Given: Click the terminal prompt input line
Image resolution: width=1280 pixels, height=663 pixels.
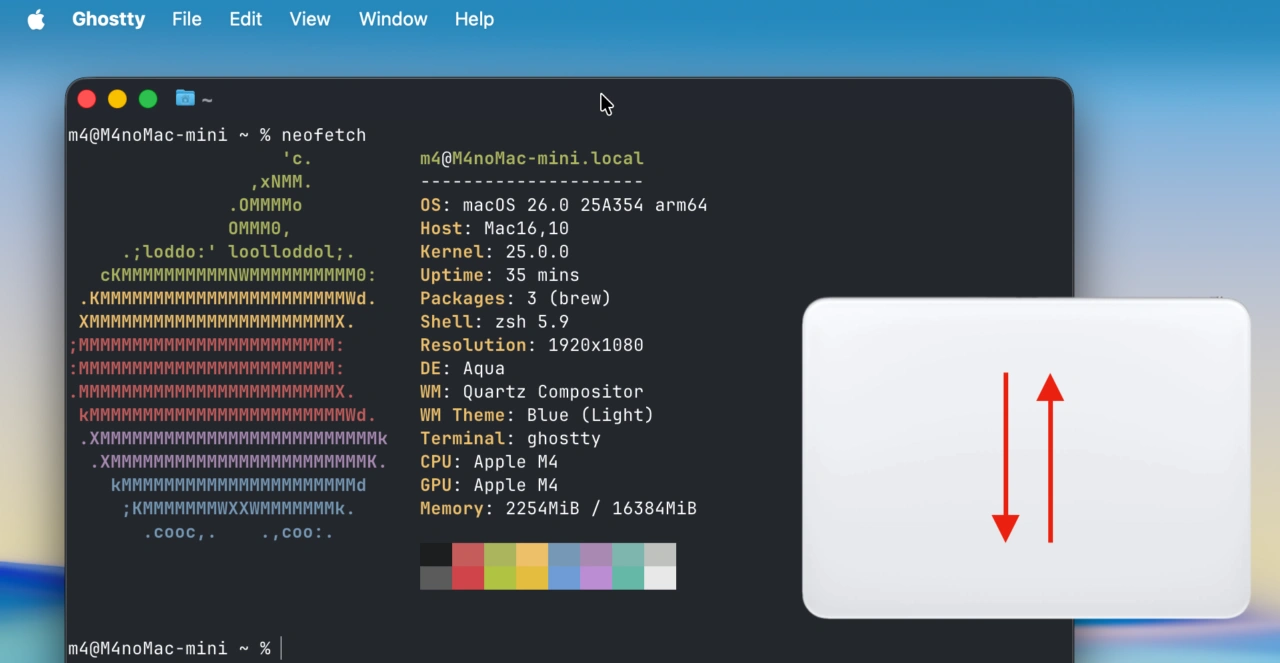Looking at the screenshot, I should tap(280, 647).
